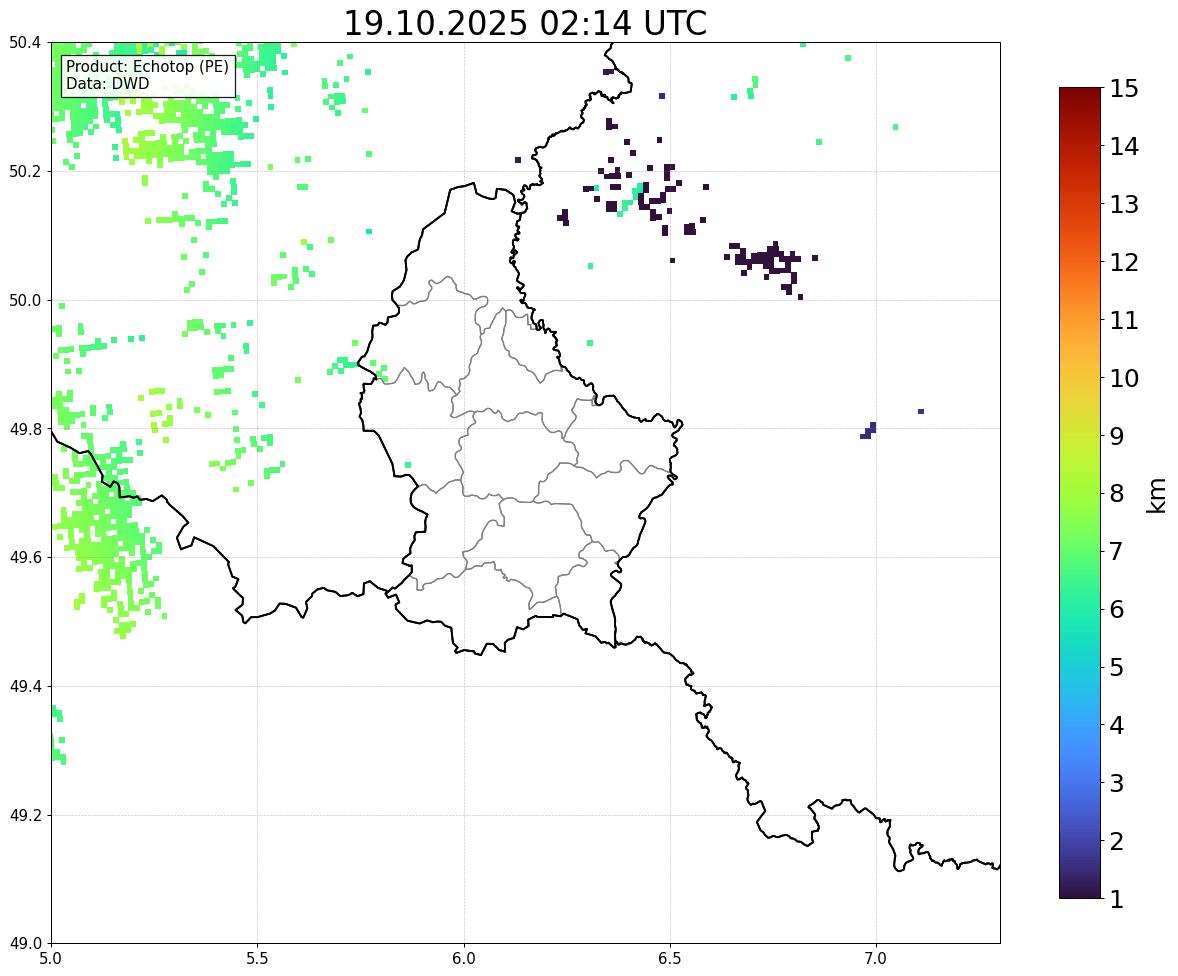Screen dimensions: 1178x976
Task: Click the colorbar tick label 2
Action: point(1117,842)
